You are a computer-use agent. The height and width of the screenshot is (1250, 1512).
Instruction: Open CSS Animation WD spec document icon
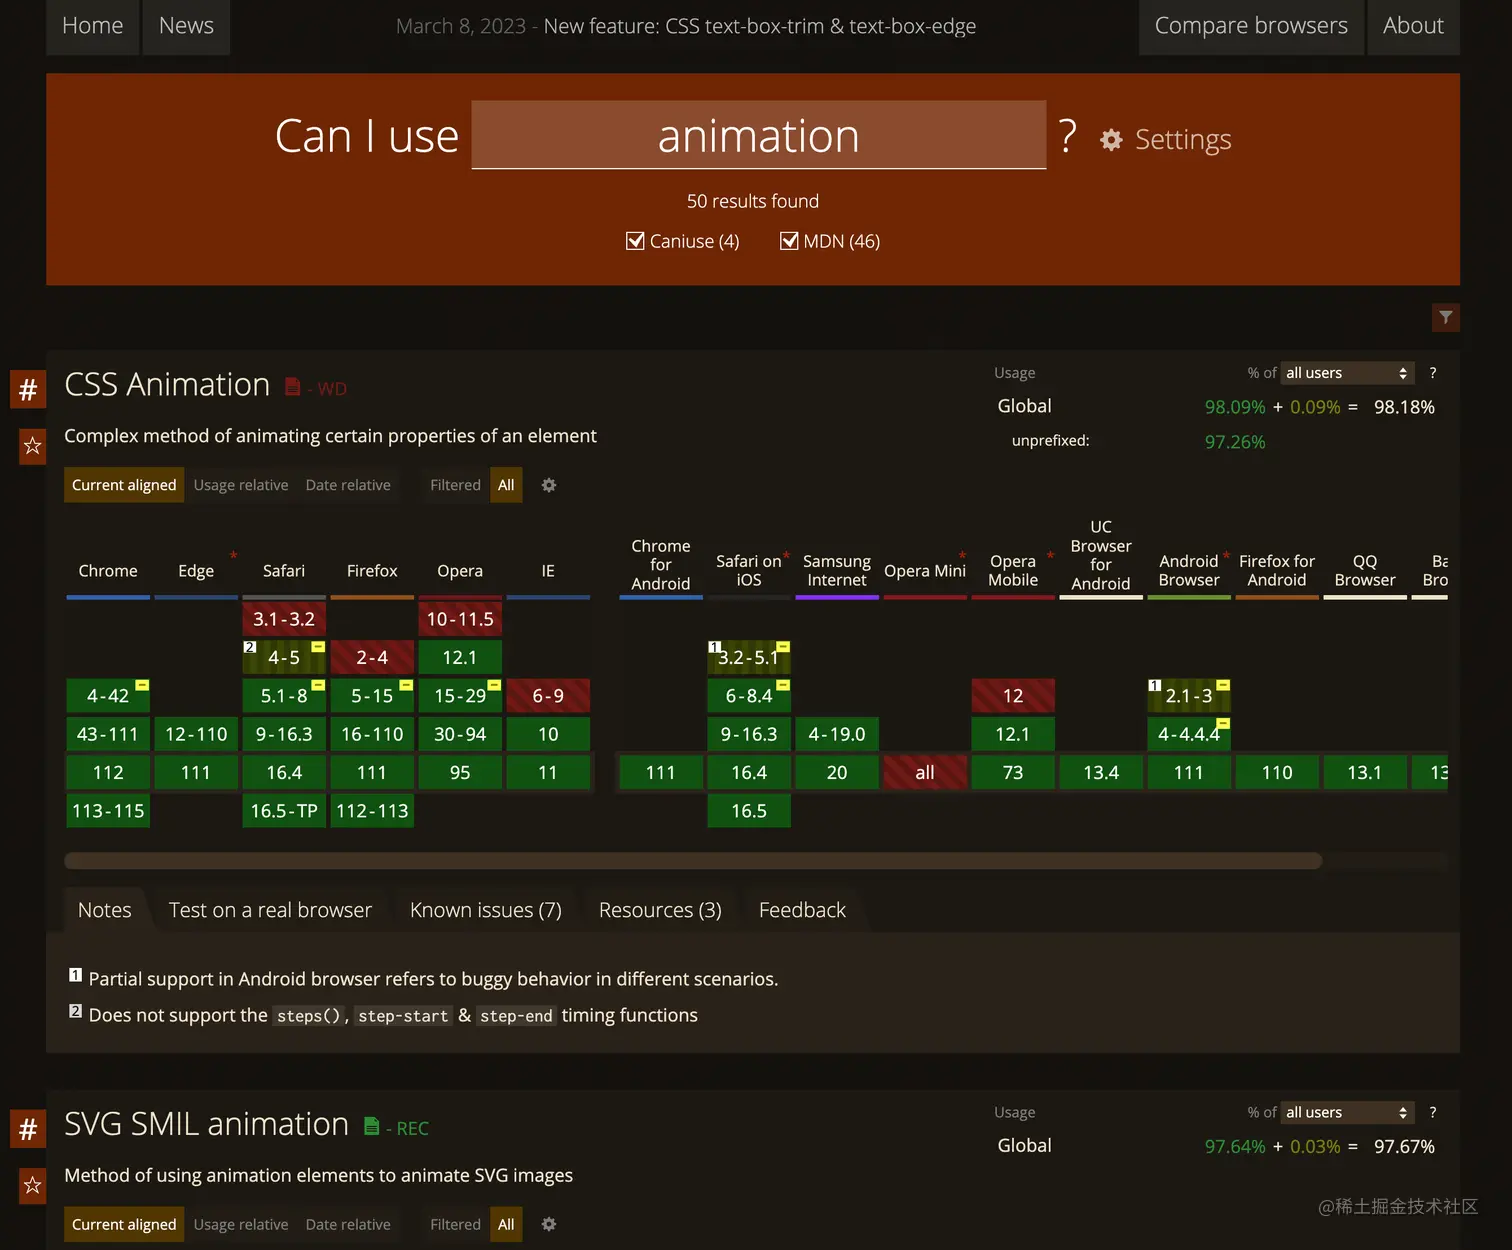[x=292, y=387]
